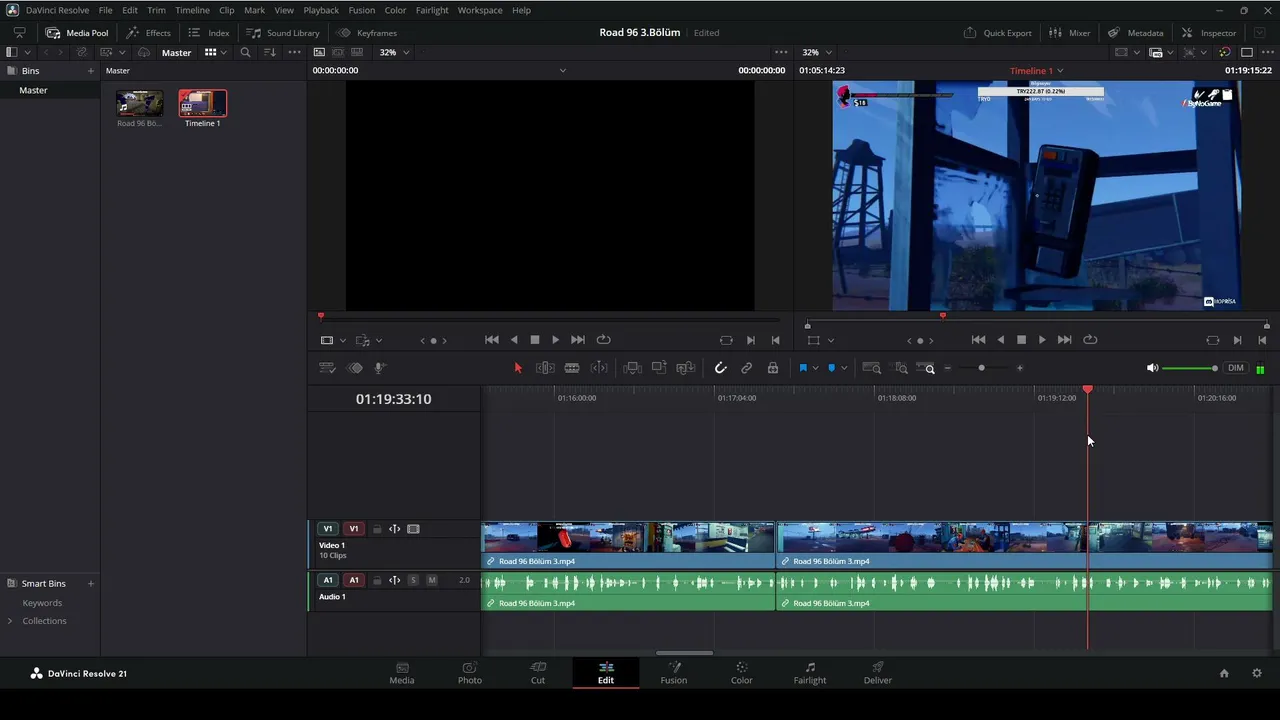Viewport: 1280px width, 720px height.
Task: Click the Replace Clip toolbar icon
Action: 685,368
